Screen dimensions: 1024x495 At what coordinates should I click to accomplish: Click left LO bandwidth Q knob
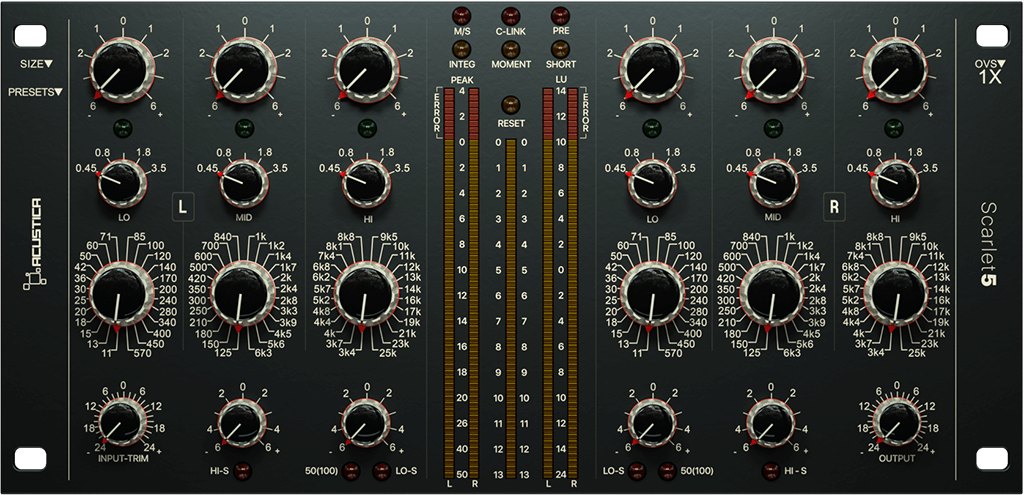pos(122,183)
